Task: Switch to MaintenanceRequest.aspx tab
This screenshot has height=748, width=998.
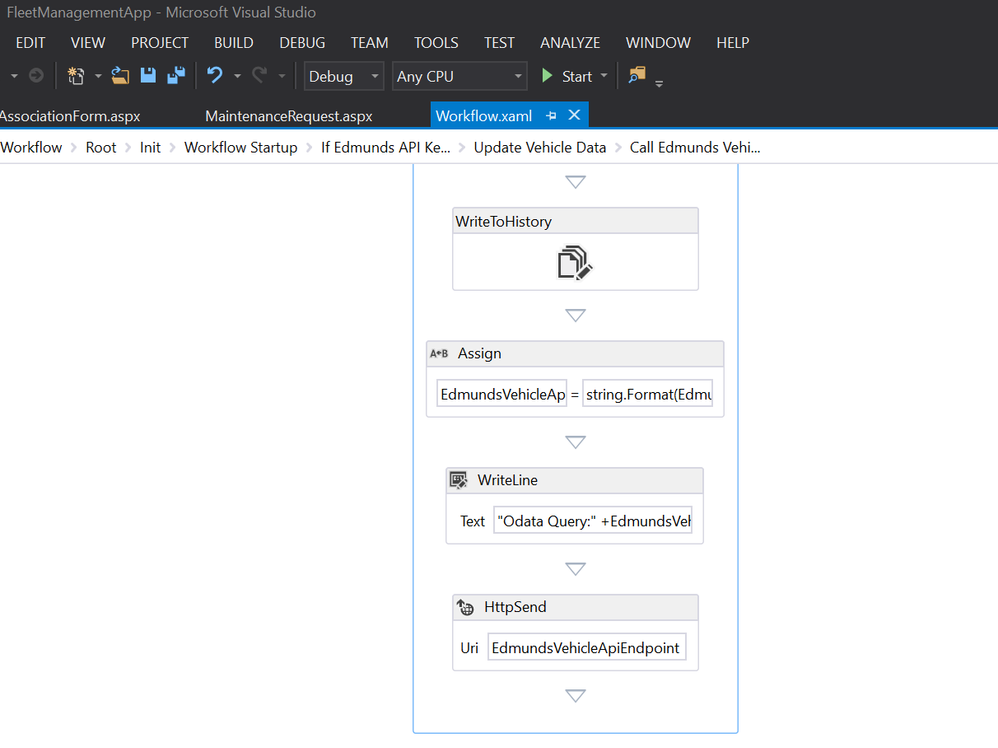Action: tap(289, 116)
